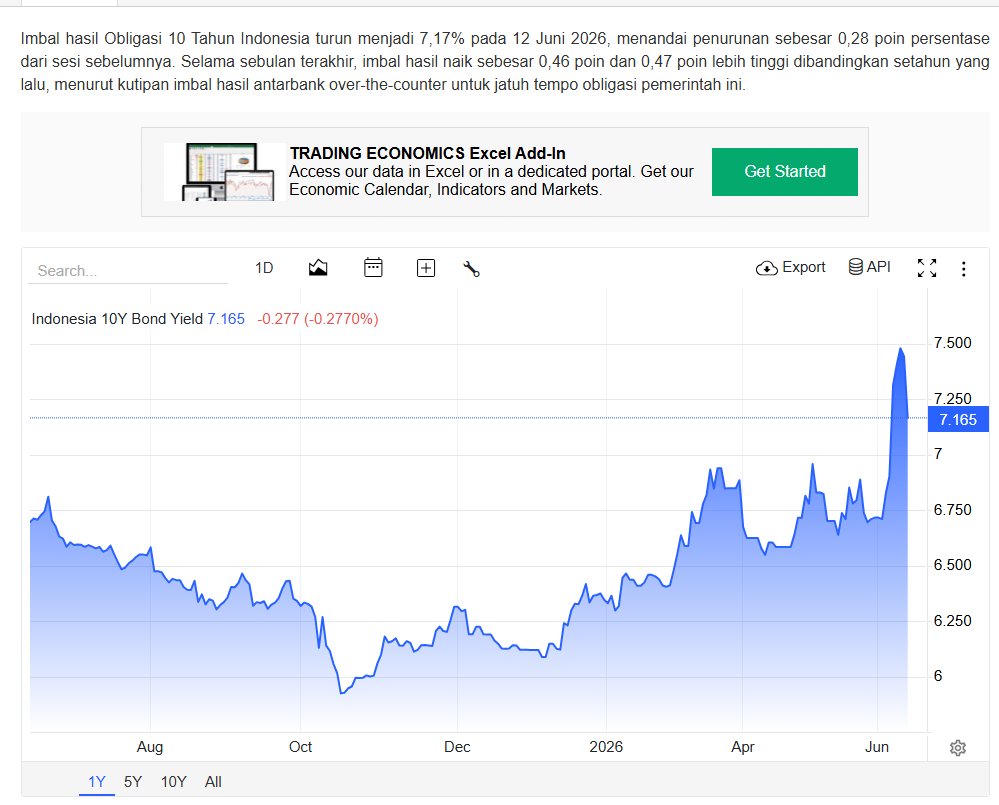
Task: Click the Oct x-axis label
Action: 300,747
